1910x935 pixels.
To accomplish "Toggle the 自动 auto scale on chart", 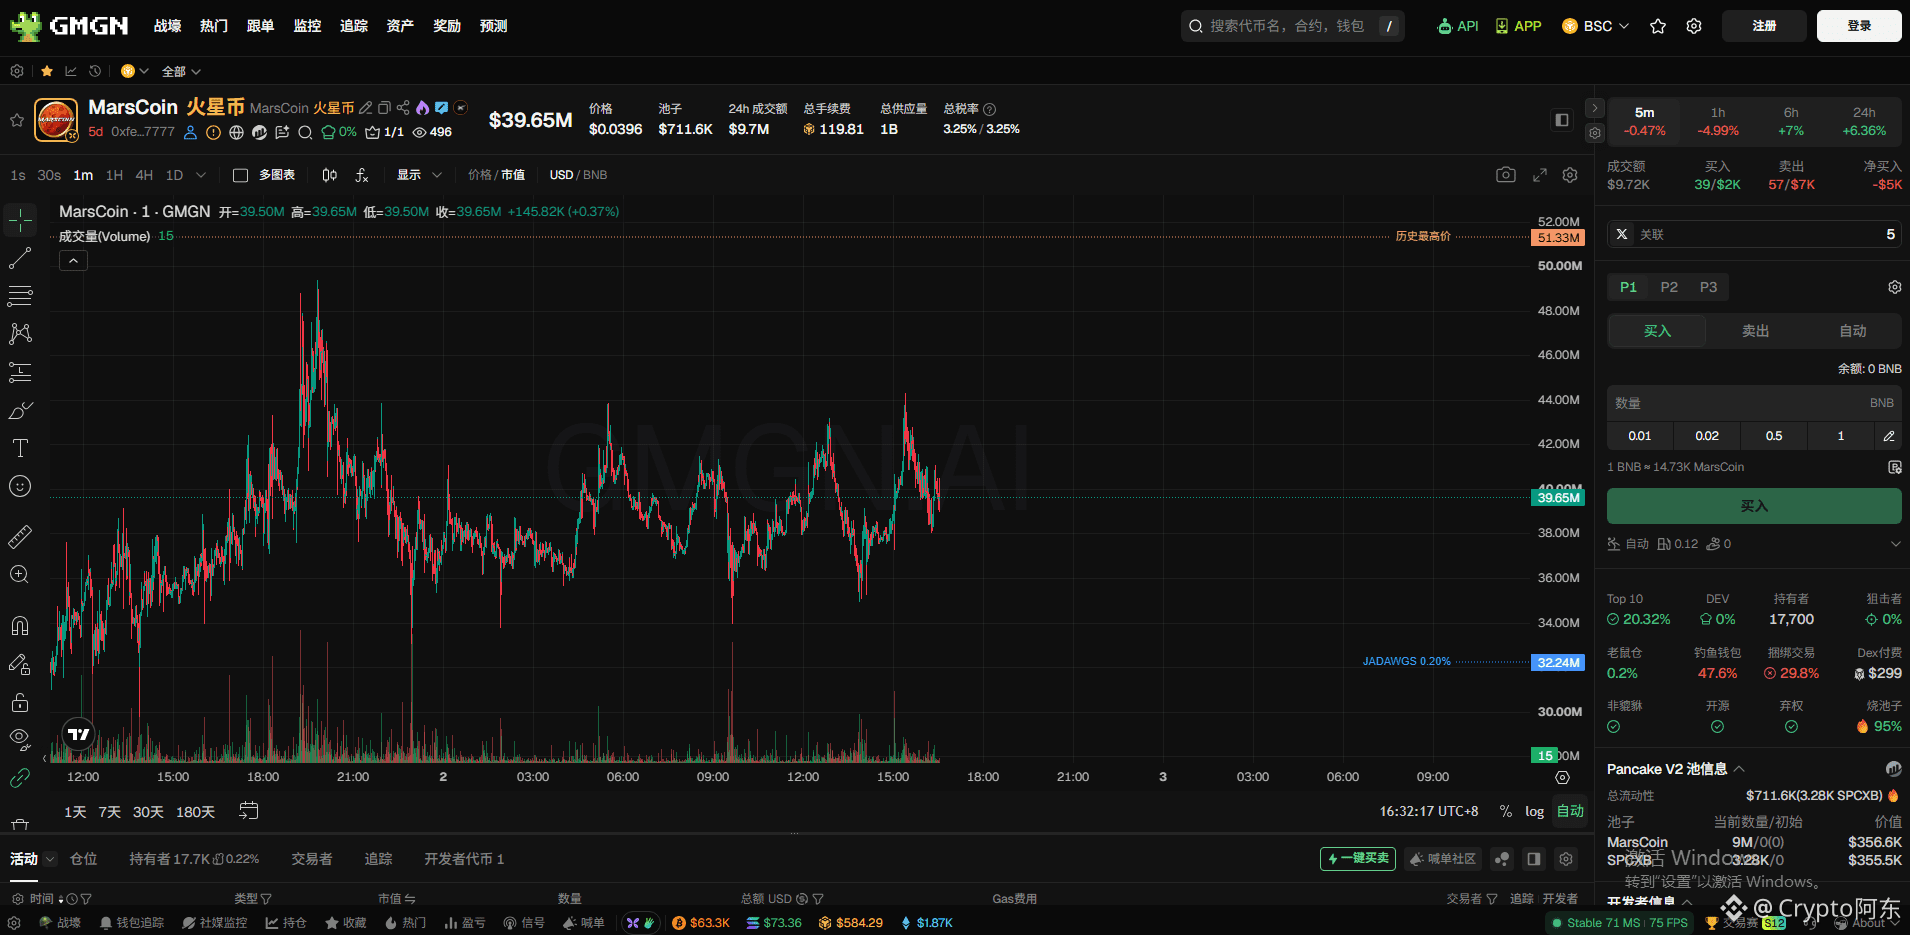I will pyautogui.click(x=1570, y=811).
